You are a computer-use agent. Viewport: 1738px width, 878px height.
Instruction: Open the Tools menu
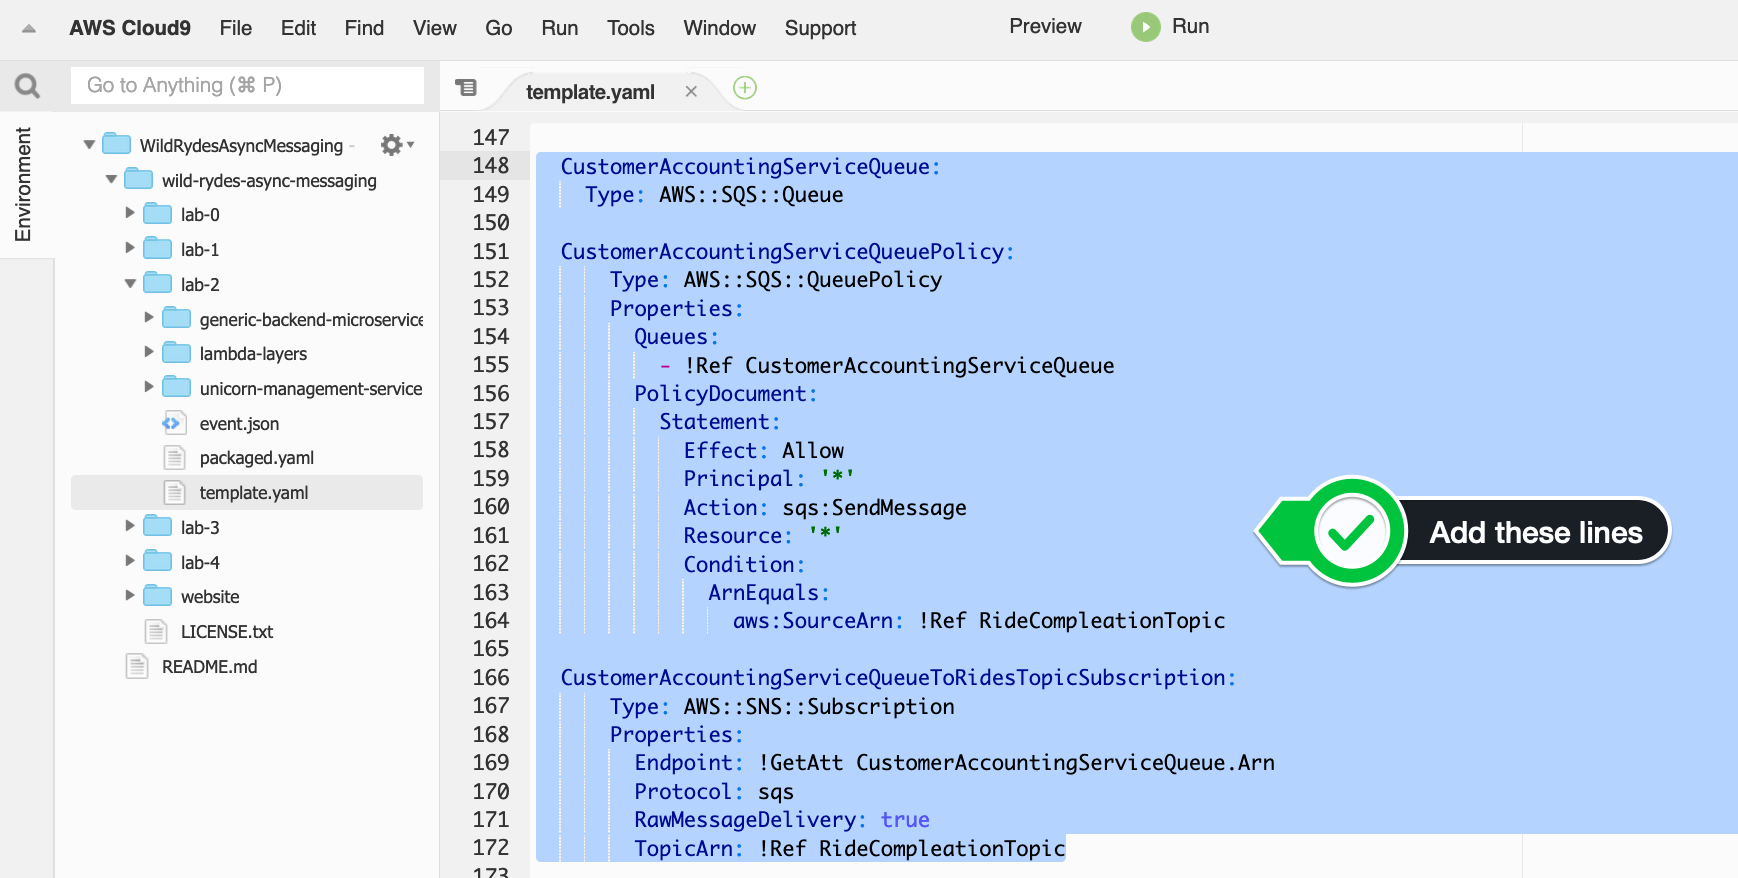point(631,28)
